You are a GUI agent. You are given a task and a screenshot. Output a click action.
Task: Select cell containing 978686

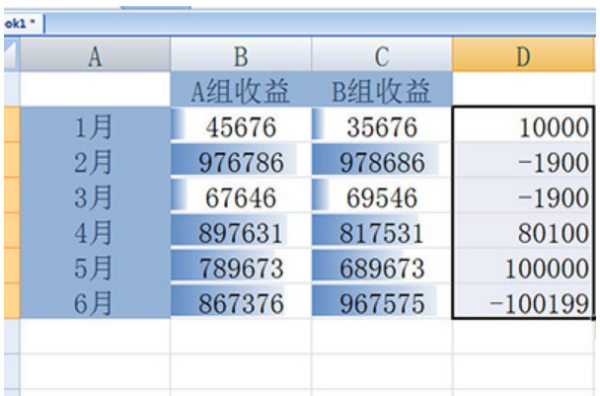382,160
